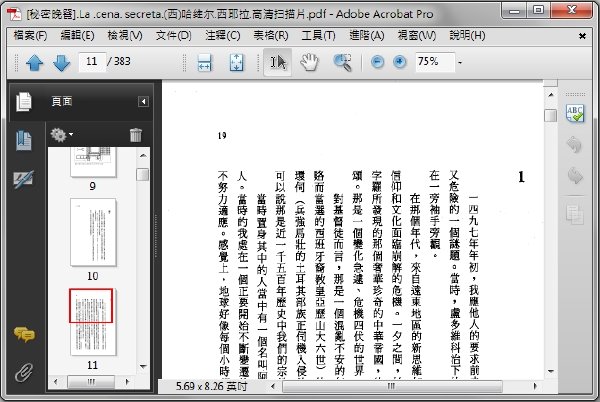Click thumbnail panel horizontal scrollbar thumb
Viewport: 600px width, 402px height.
tap(91, 382)
